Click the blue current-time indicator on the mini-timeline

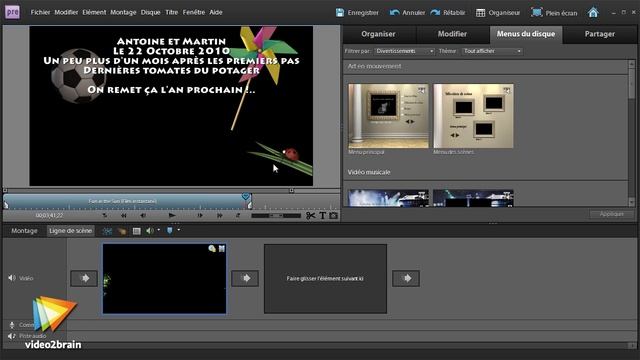click(246, 197)
